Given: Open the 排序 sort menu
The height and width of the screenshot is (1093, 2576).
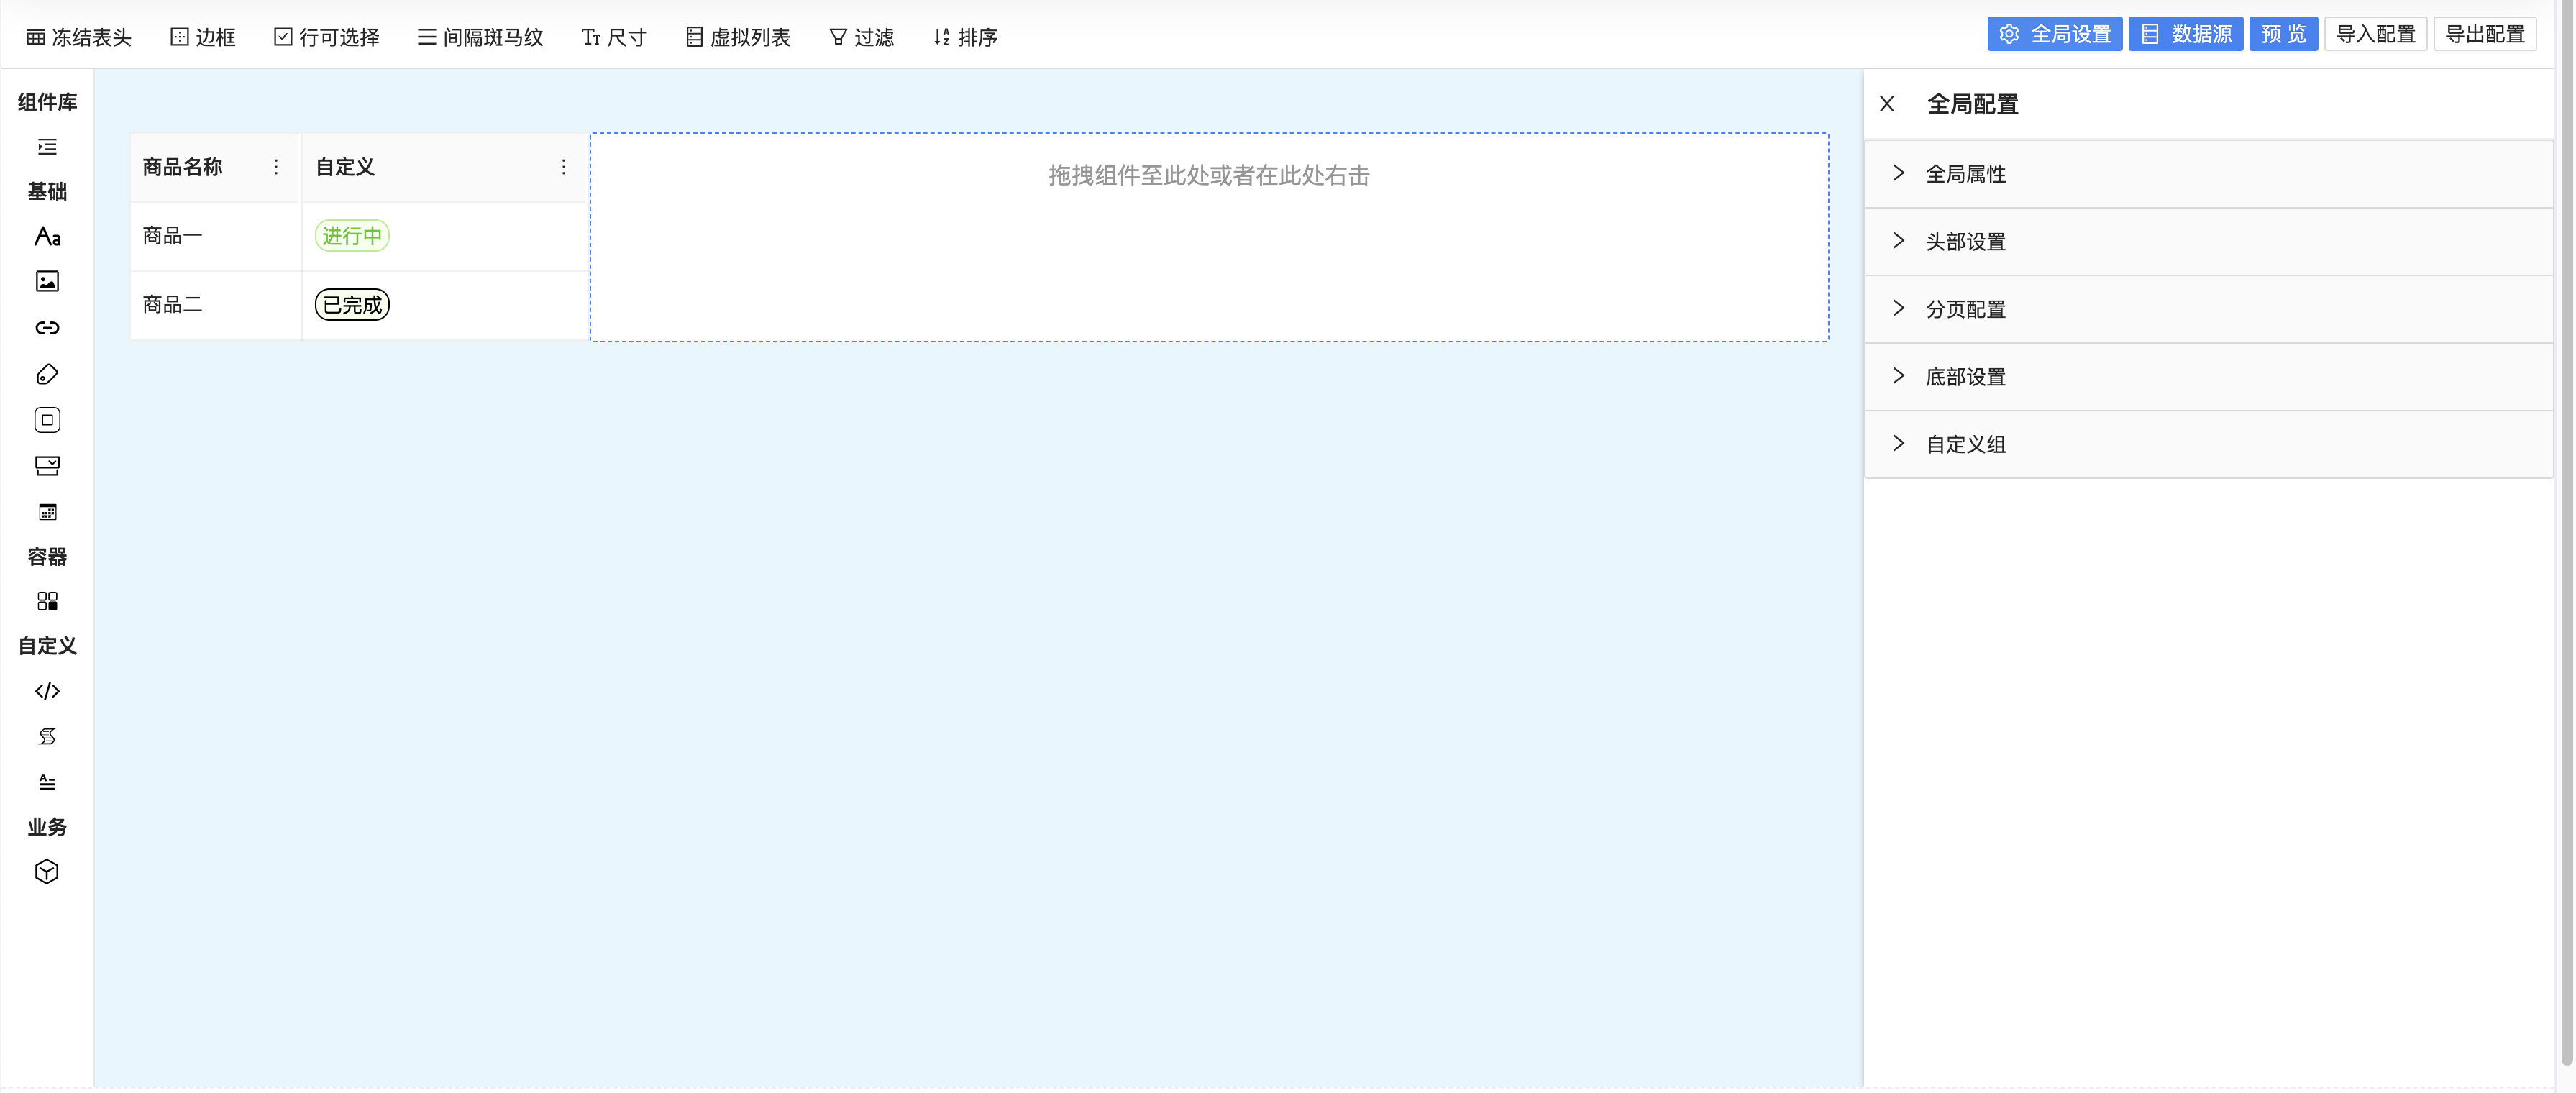Looking at the screenshot, I should click(964, 36).
